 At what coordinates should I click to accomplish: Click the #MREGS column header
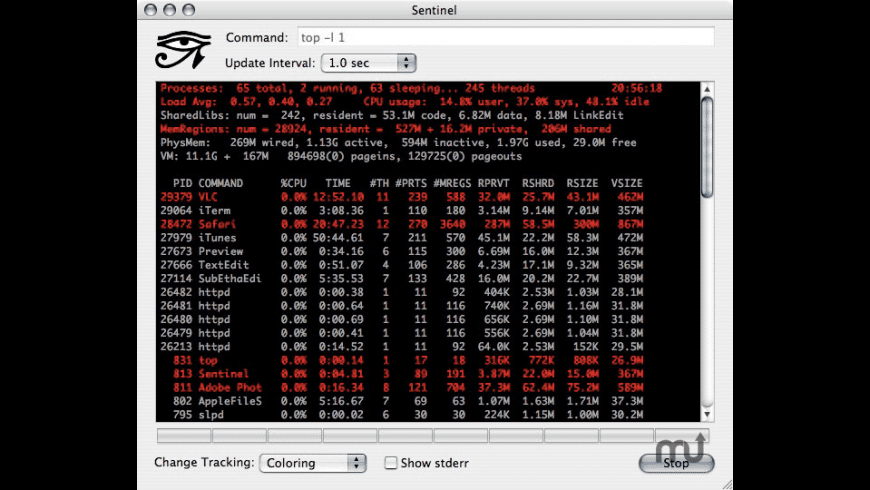coord(452,183)
